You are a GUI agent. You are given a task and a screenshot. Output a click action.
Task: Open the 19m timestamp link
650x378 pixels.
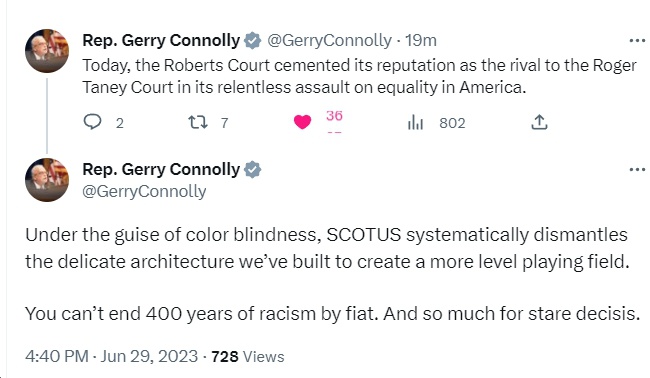point(421,41)
